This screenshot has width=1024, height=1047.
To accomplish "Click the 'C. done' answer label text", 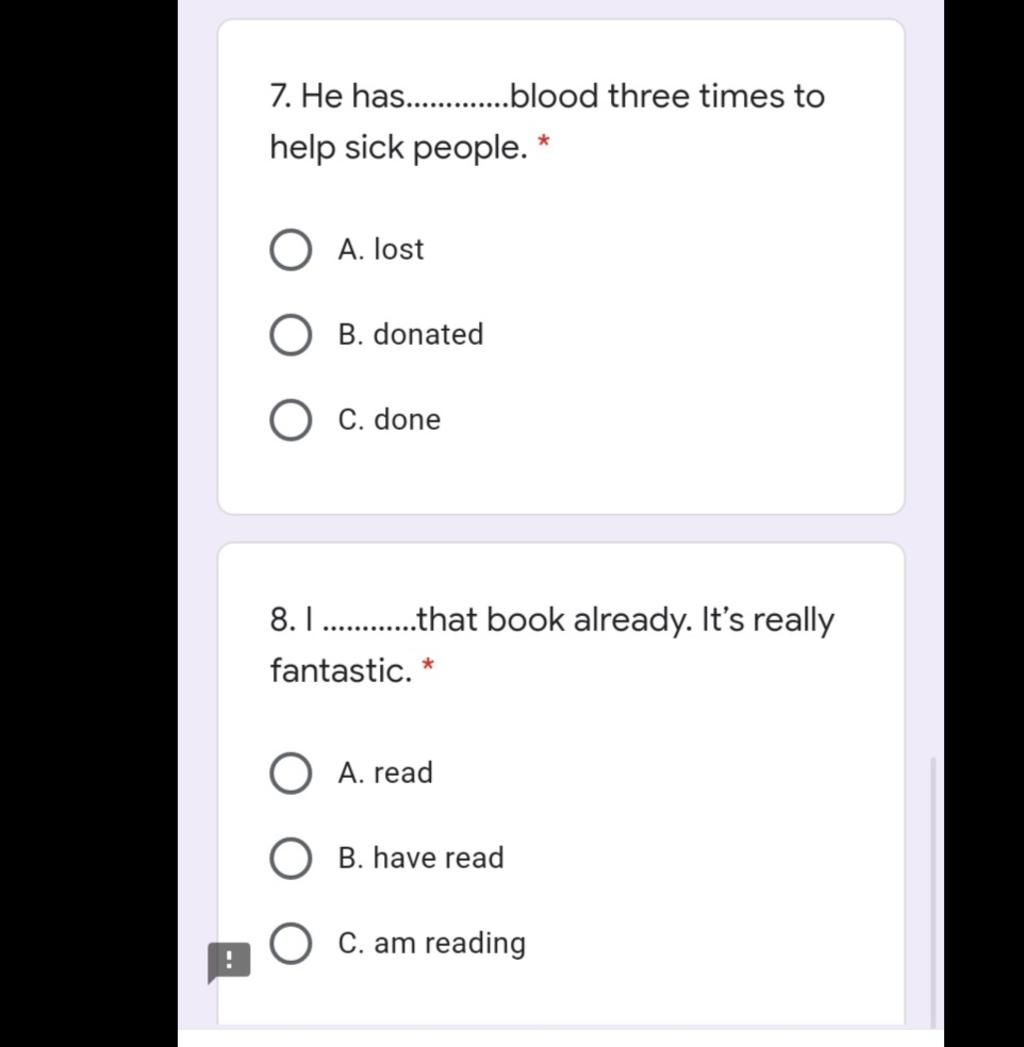I will click(x=389, y=419).
